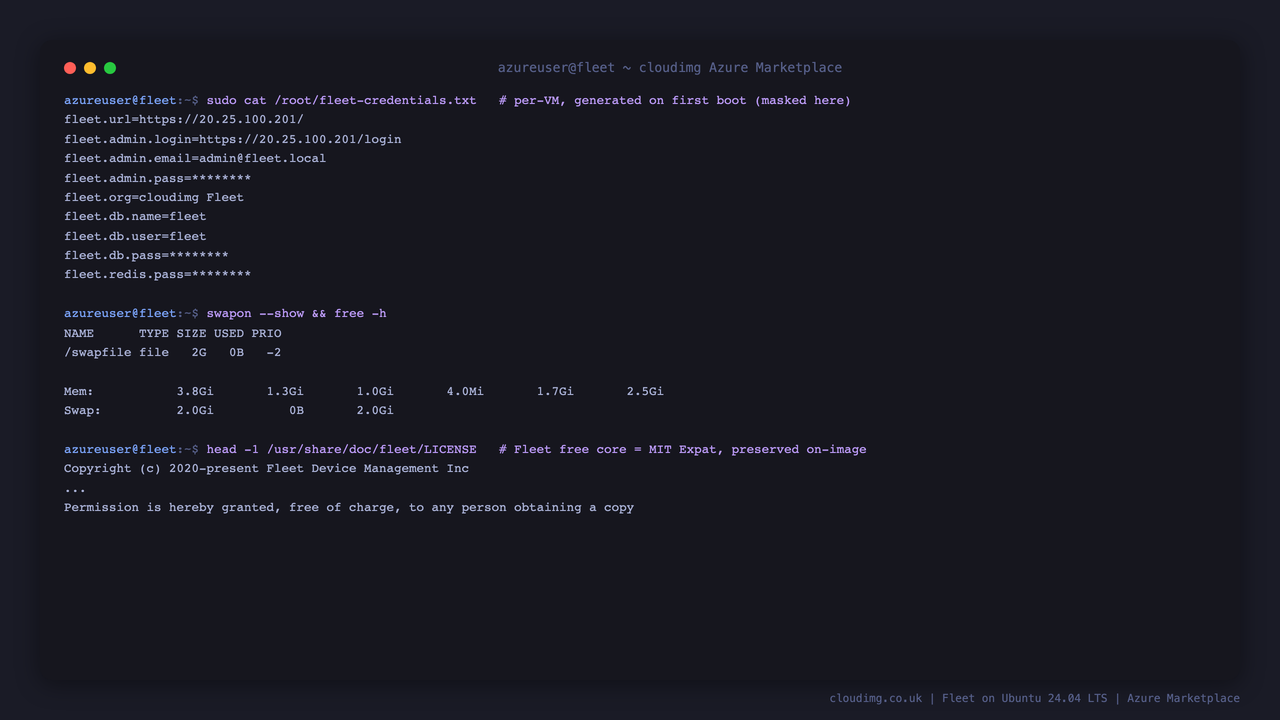The image size is (1280, 720).
Task: Click the 'fleet.admin.login=https://20.25.100.201/login' line
Action: [x=233, y=139]
